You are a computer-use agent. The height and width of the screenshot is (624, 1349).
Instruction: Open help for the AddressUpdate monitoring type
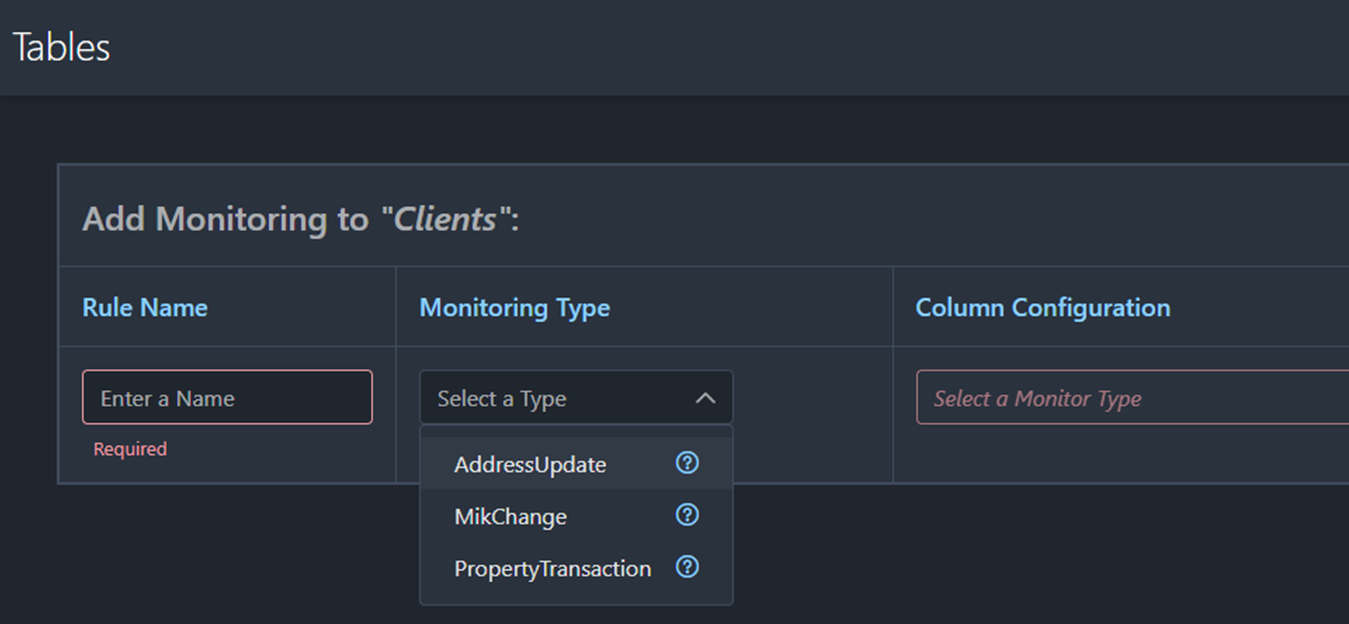(687, 462)
